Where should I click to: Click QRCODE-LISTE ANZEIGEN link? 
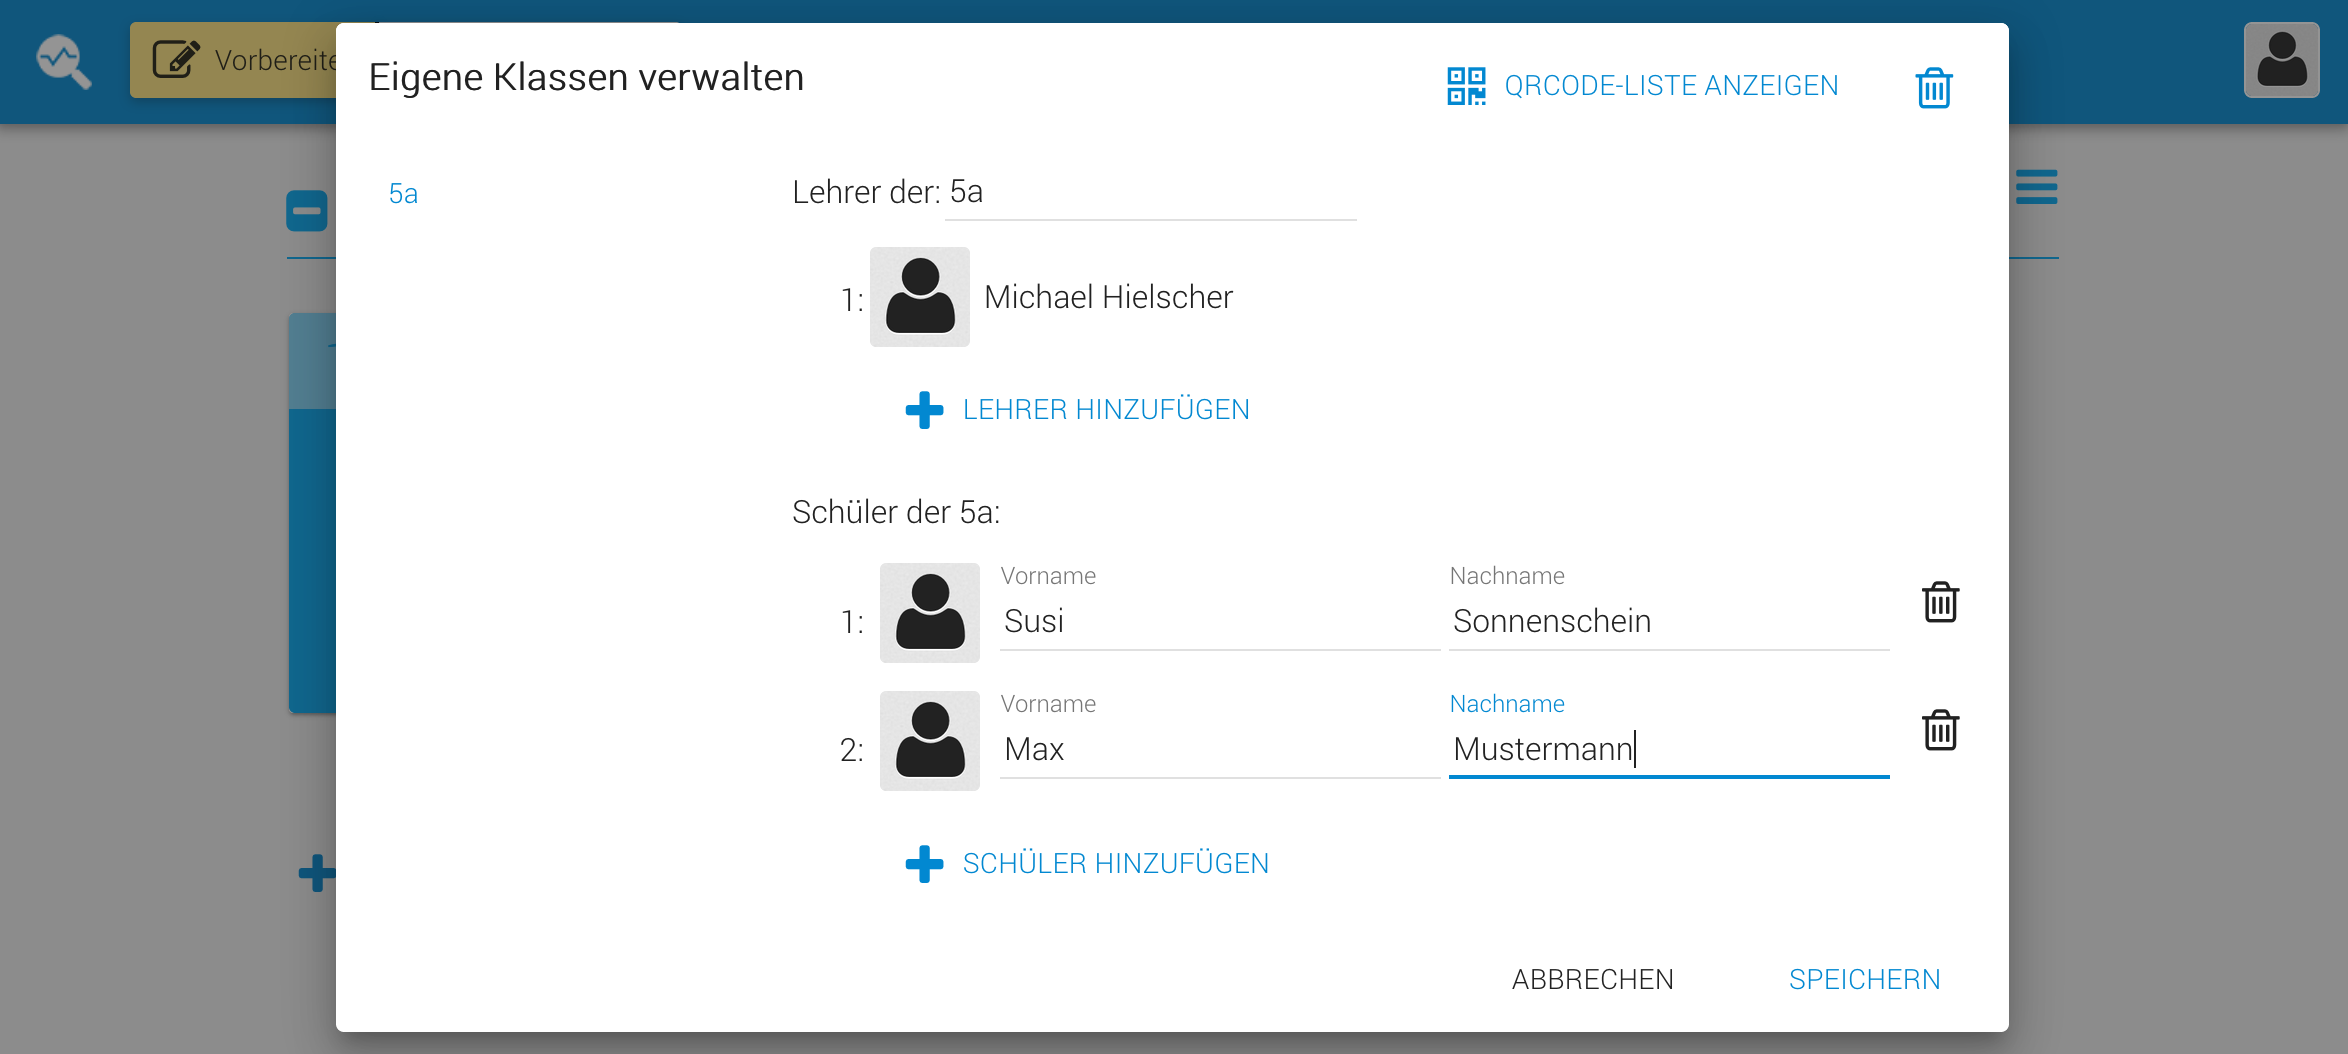tap(1670, 86)
